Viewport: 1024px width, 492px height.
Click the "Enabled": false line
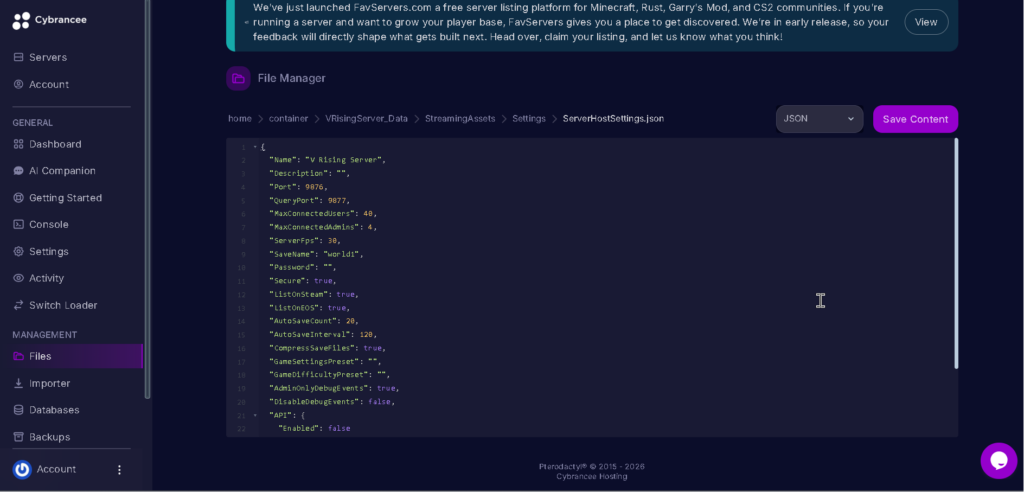[314, 429]
